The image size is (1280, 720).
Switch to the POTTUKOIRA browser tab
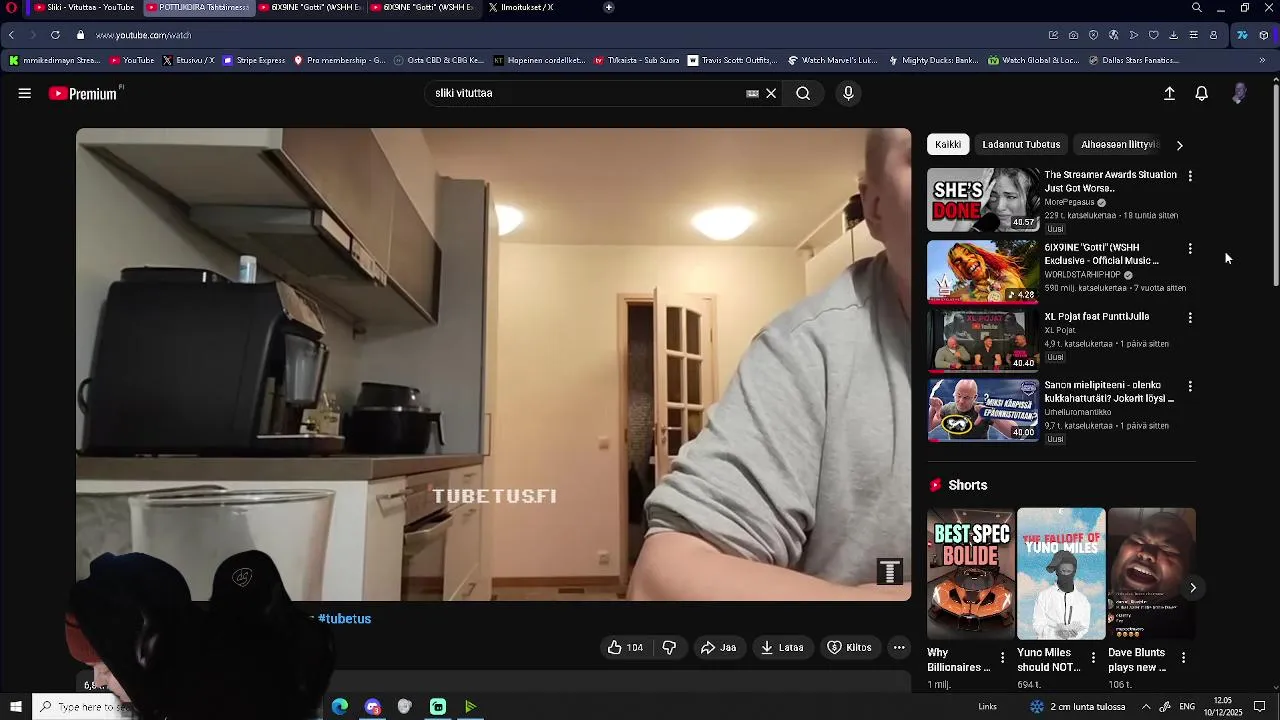tap(198, 7)
